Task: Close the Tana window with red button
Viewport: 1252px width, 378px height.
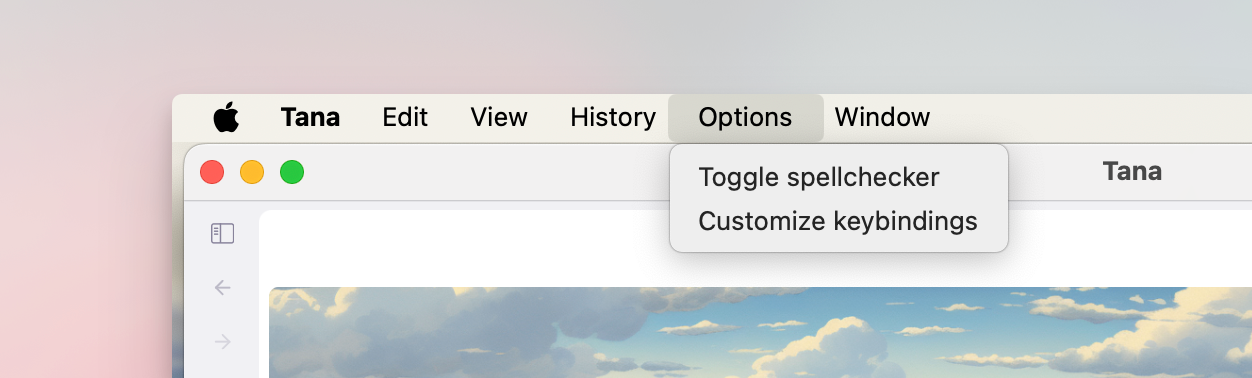Action: (212, 172)
